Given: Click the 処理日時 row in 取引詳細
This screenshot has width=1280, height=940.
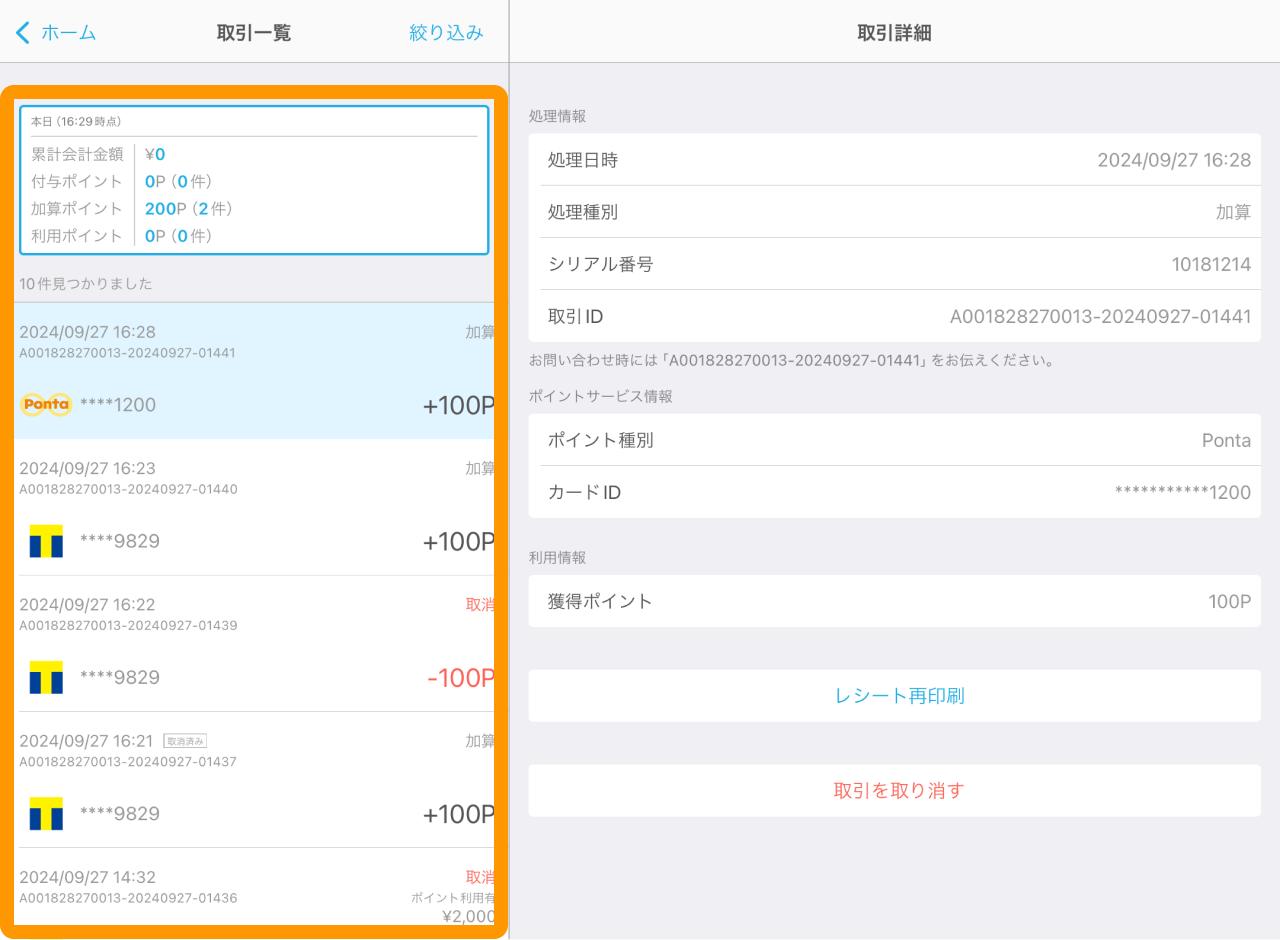Looking at the screenshot, I should (894, 160).
